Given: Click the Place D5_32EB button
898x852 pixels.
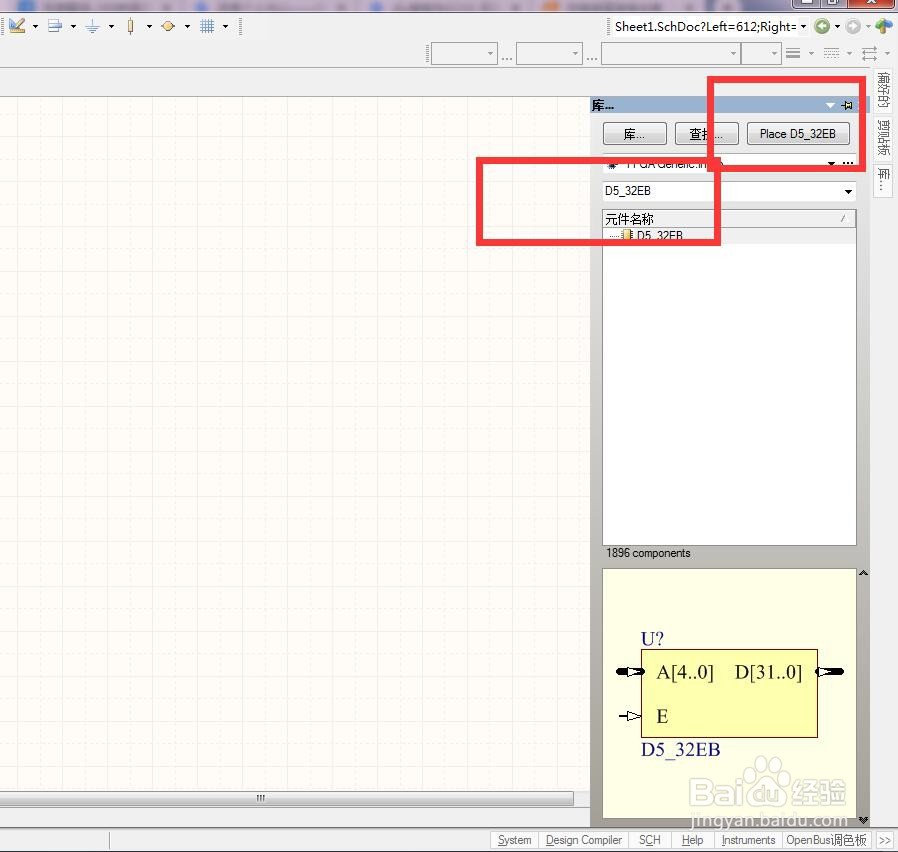Looking at the screenshot, I should click(798, 134).
